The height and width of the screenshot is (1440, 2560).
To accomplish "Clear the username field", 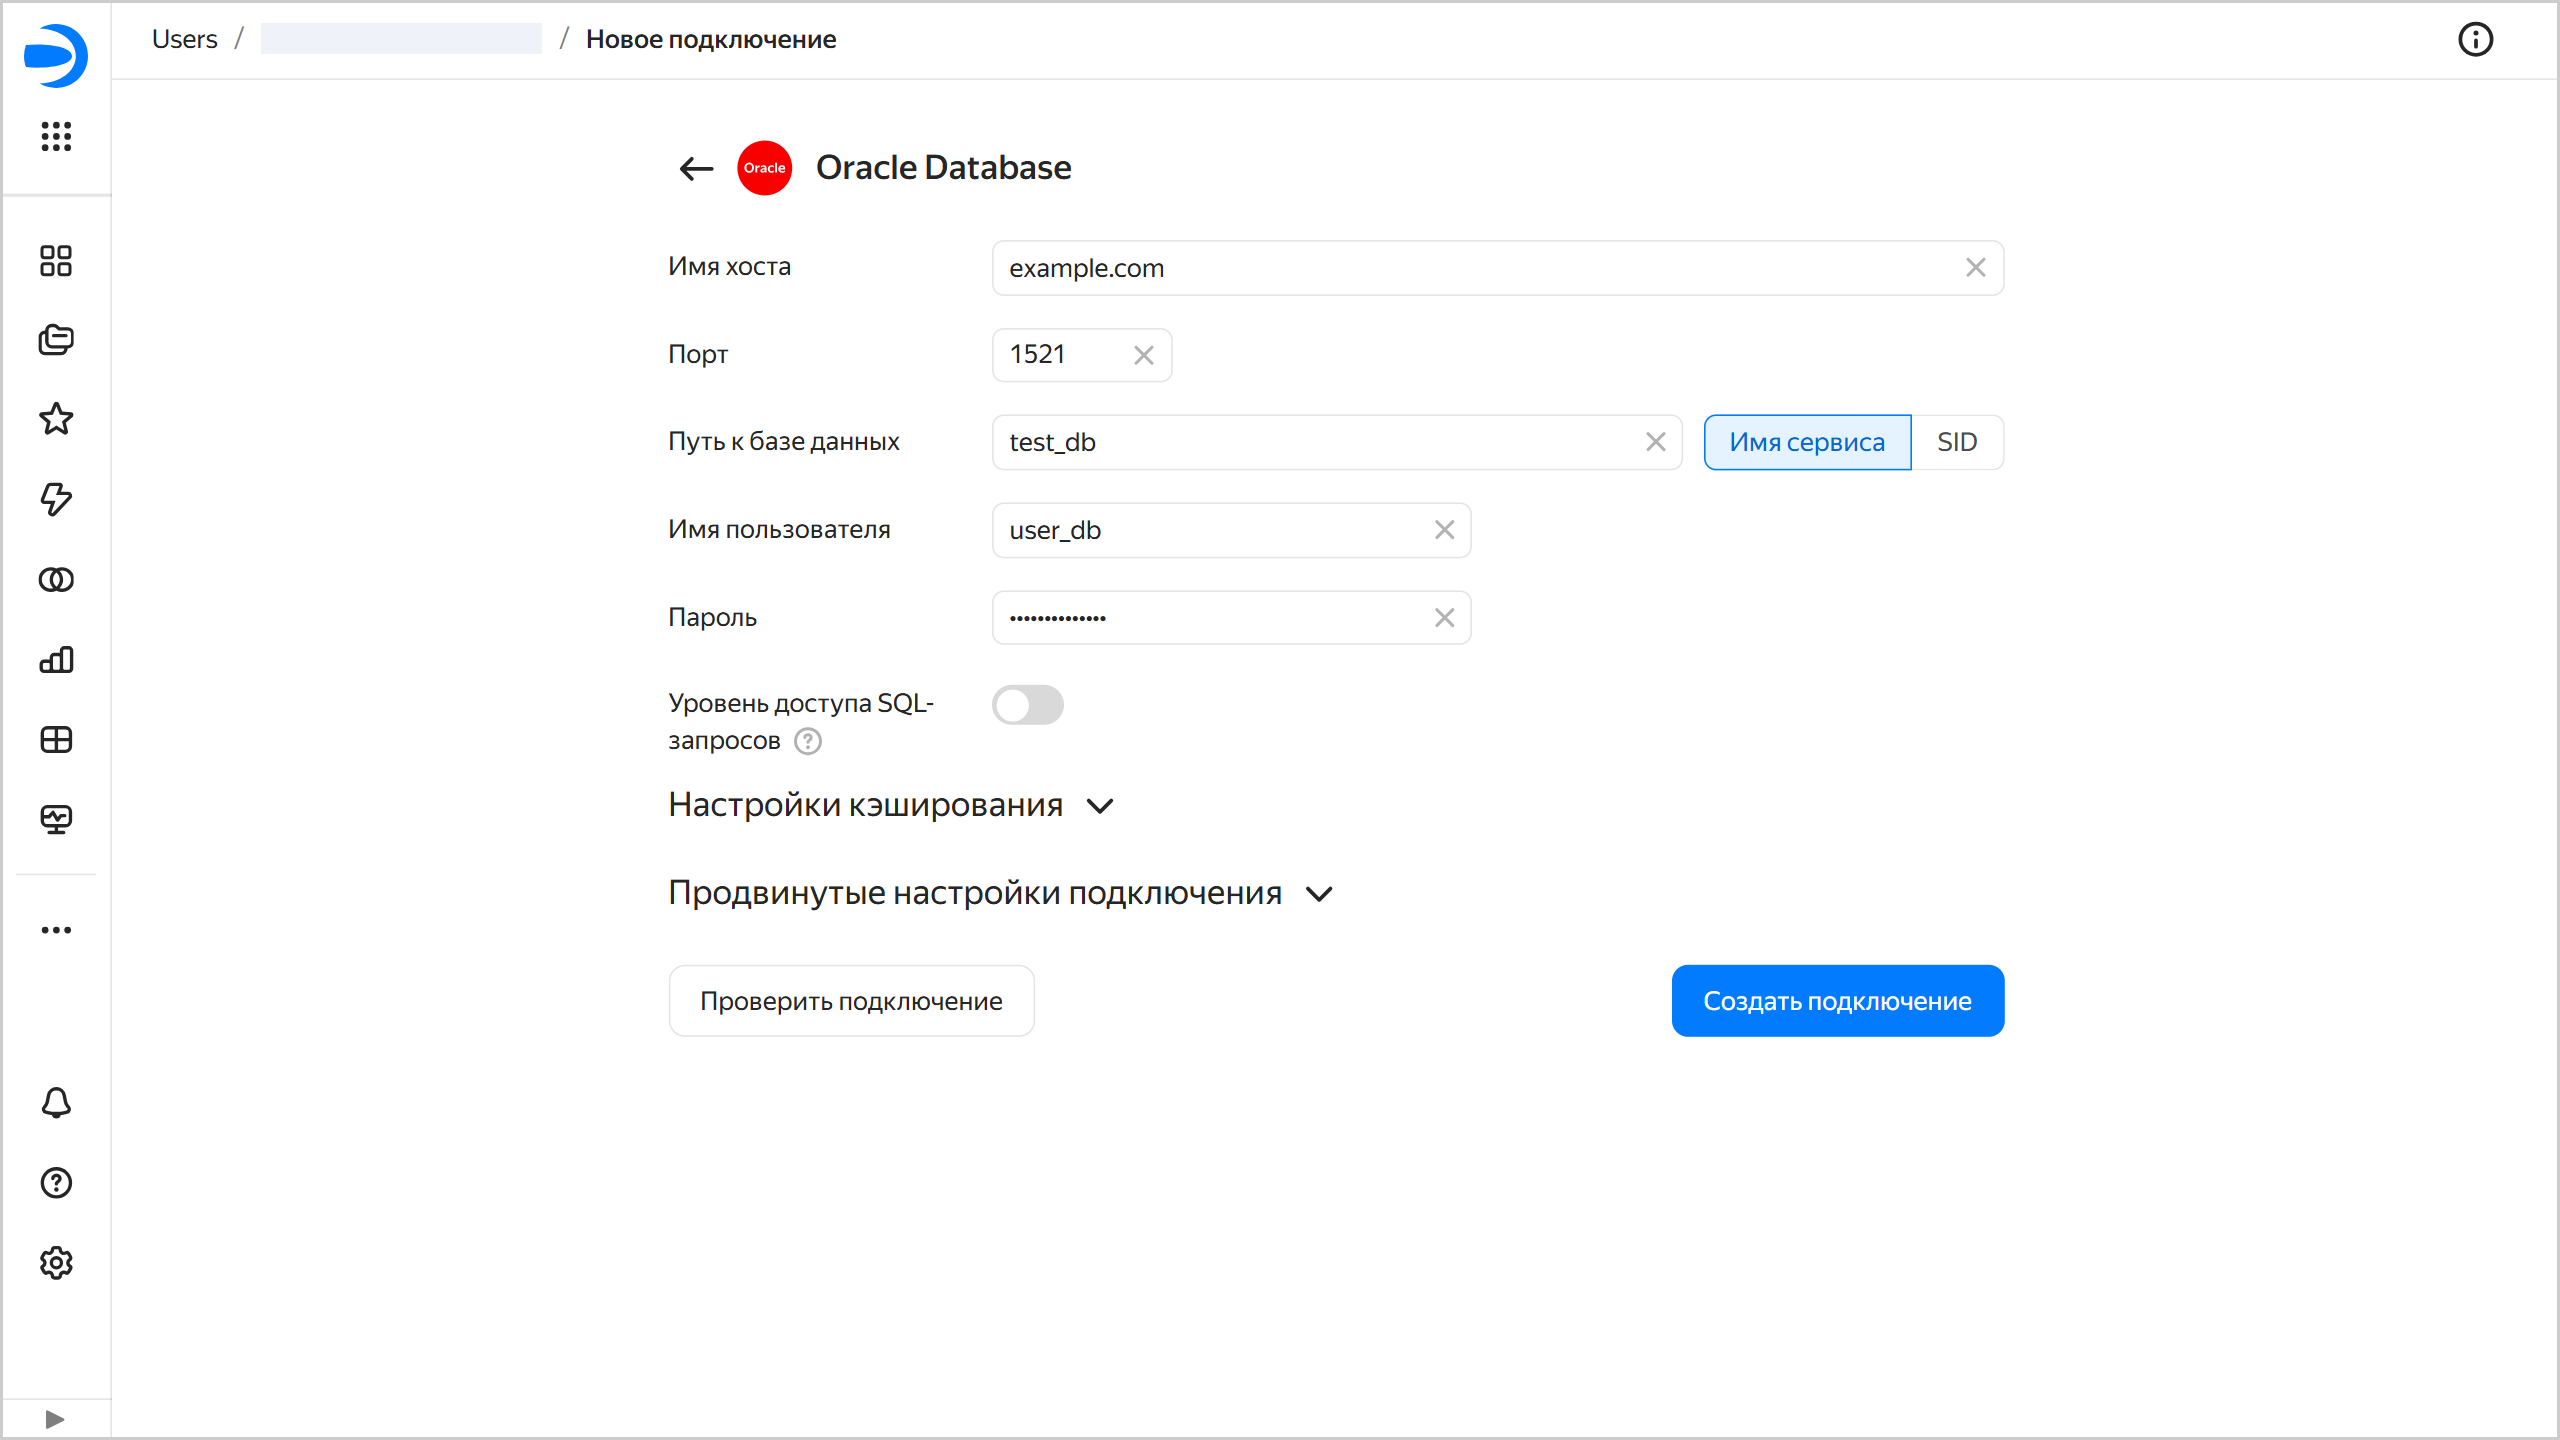I will (1445, 530).
